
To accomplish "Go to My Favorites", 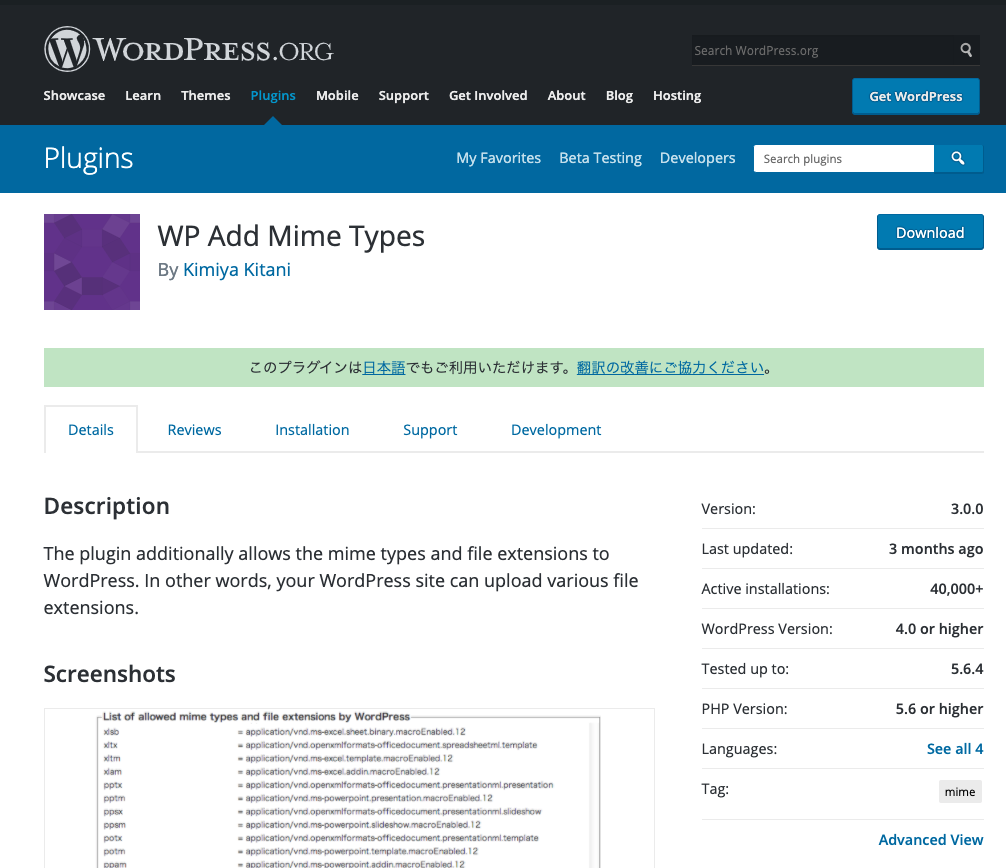I will click(x=498, y=158).
